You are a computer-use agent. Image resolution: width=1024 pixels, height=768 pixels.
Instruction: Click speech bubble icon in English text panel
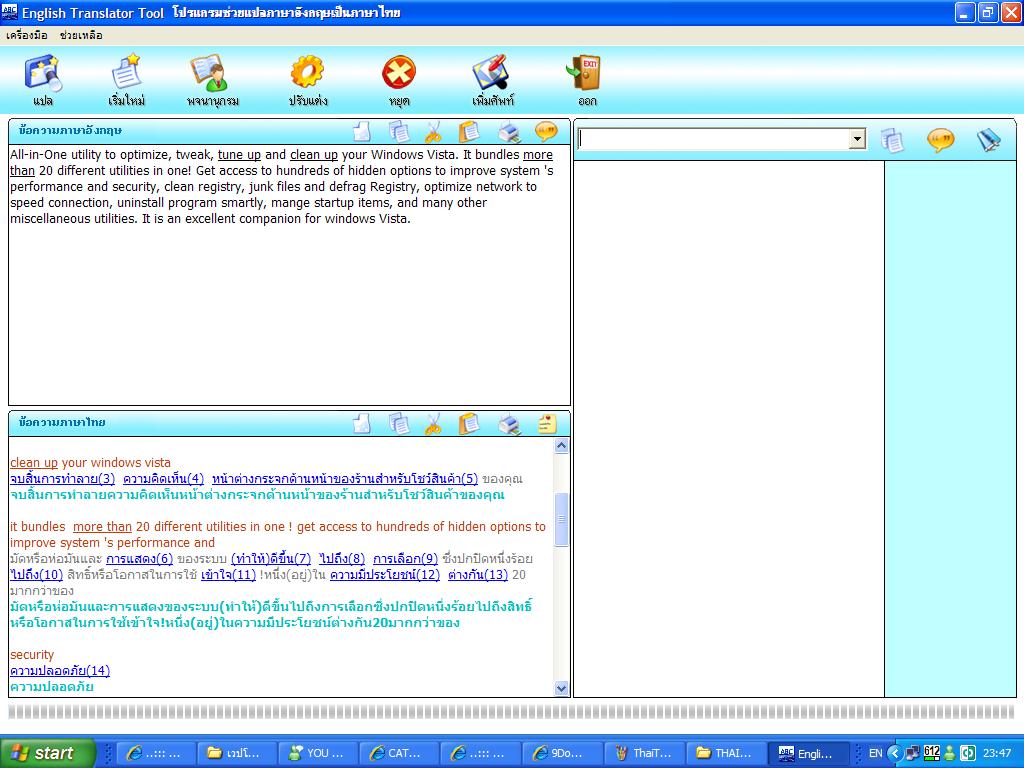(546, 131)
